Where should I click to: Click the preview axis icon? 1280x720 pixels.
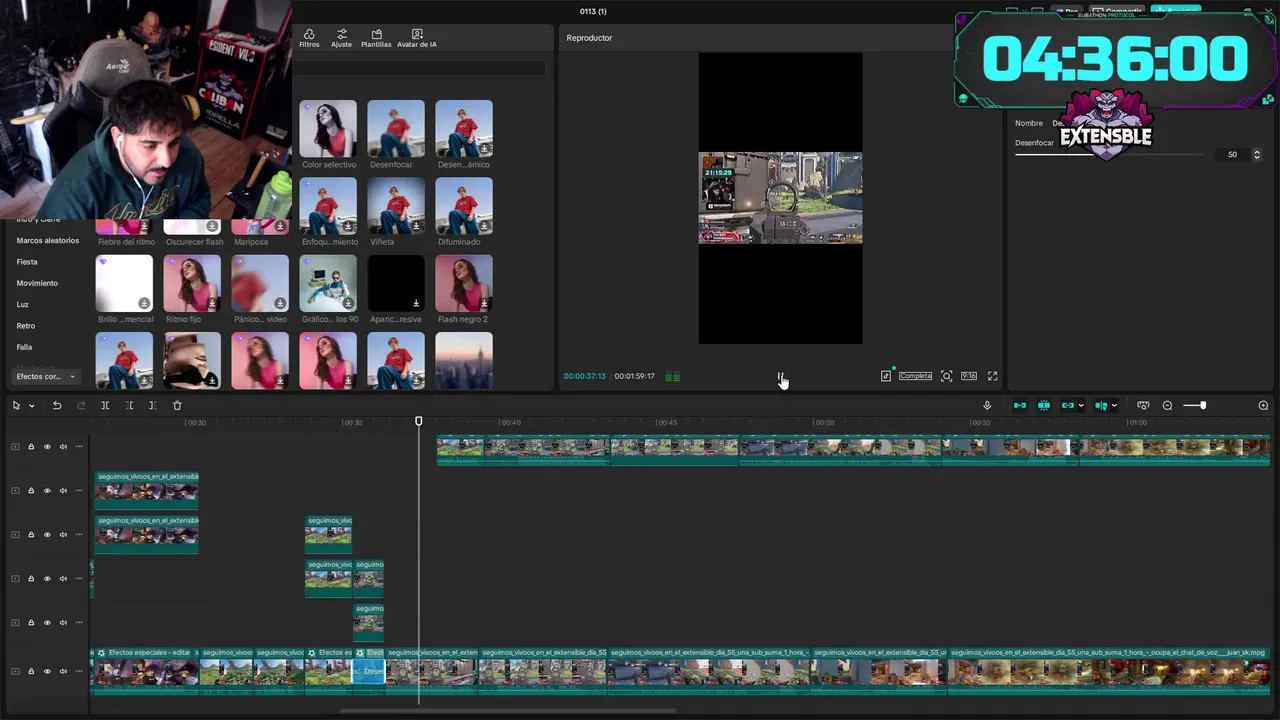(x=1100, y=405)
